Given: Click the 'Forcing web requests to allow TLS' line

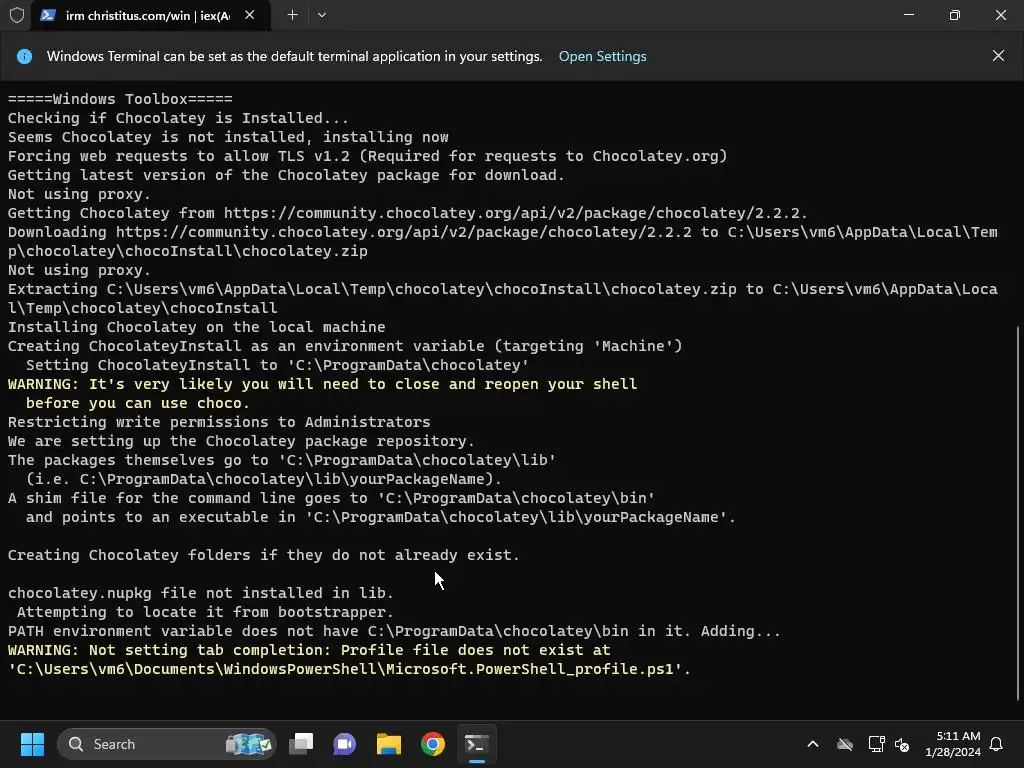Looking at the screenshot, I should click(368, 156).
